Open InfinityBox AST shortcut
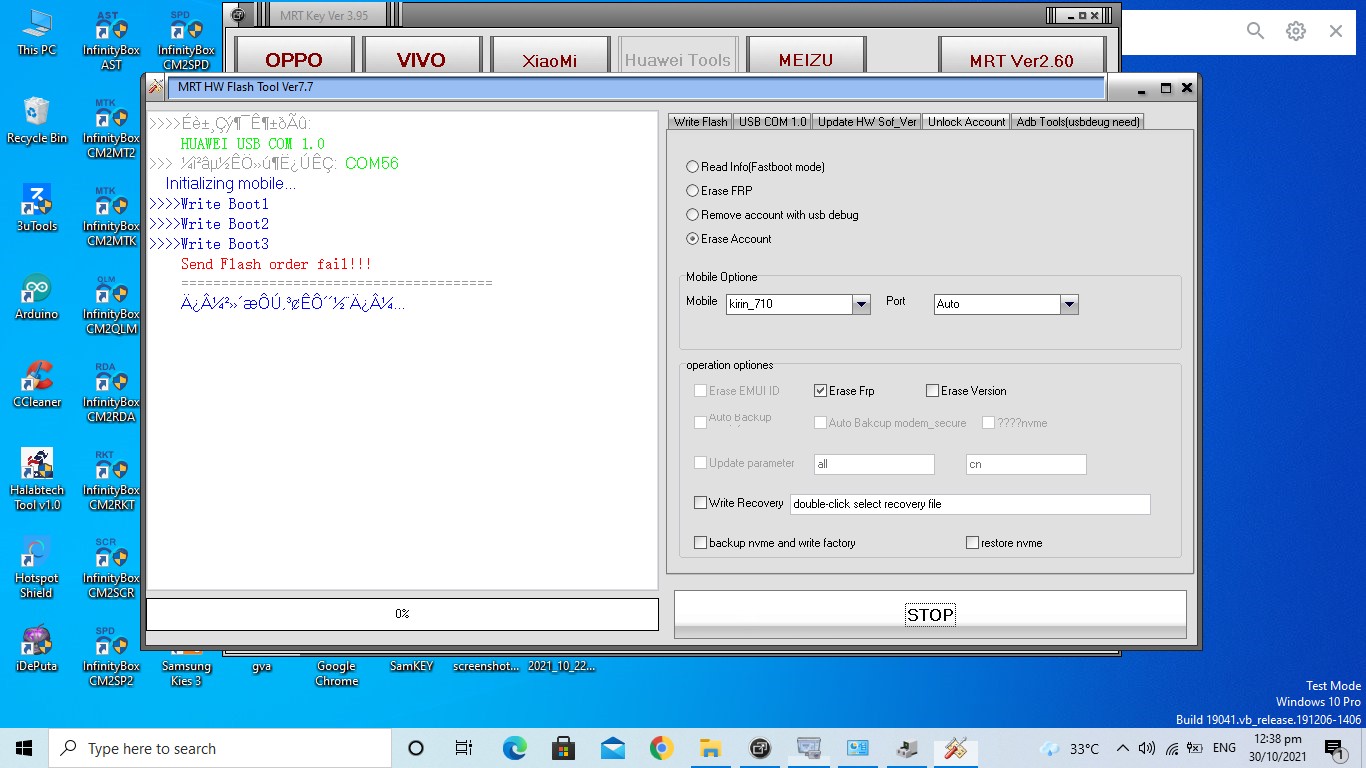 tap(111, 40)
